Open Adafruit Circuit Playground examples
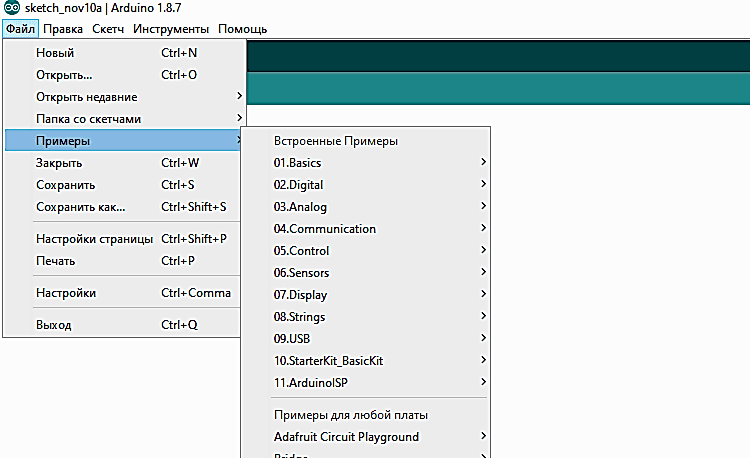750x458 pixels. pyautogui.click(x=346, y=437)
